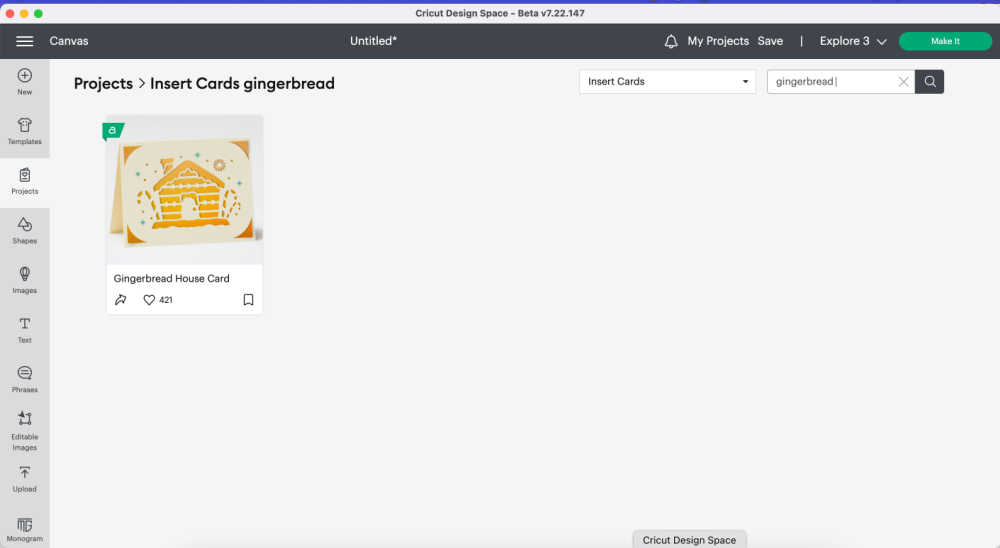
Task: Open the Shapes panel
Action: 25,230
